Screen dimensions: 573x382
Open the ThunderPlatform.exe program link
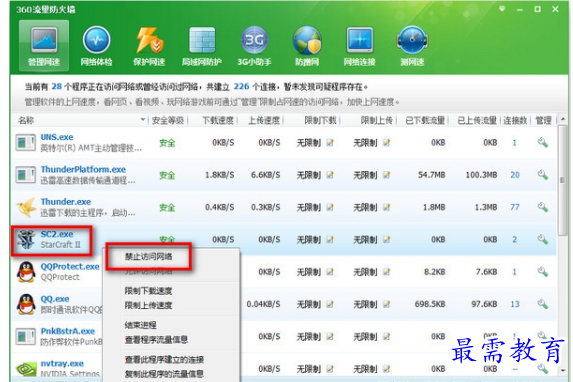[x=83, y=169]
